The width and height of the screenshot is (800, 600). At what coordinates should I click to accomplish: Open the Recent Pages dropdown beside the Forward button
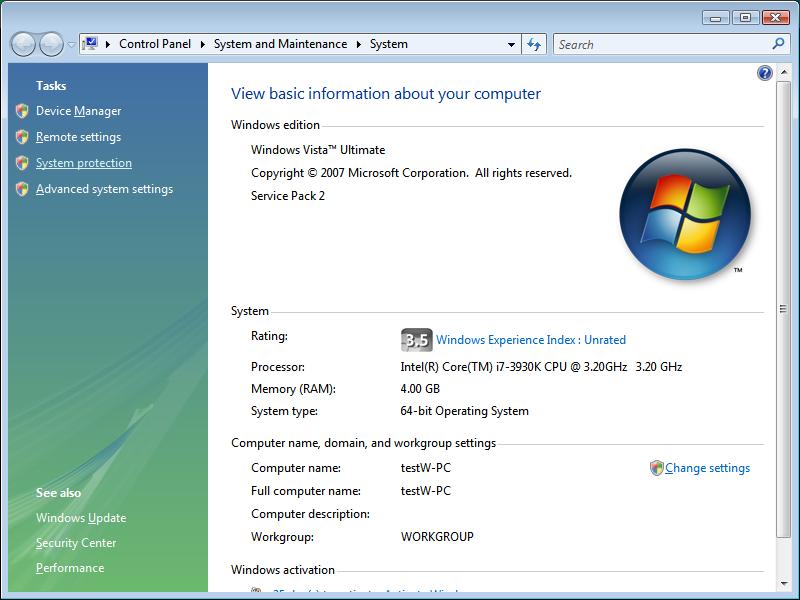(x=71, y=45)
